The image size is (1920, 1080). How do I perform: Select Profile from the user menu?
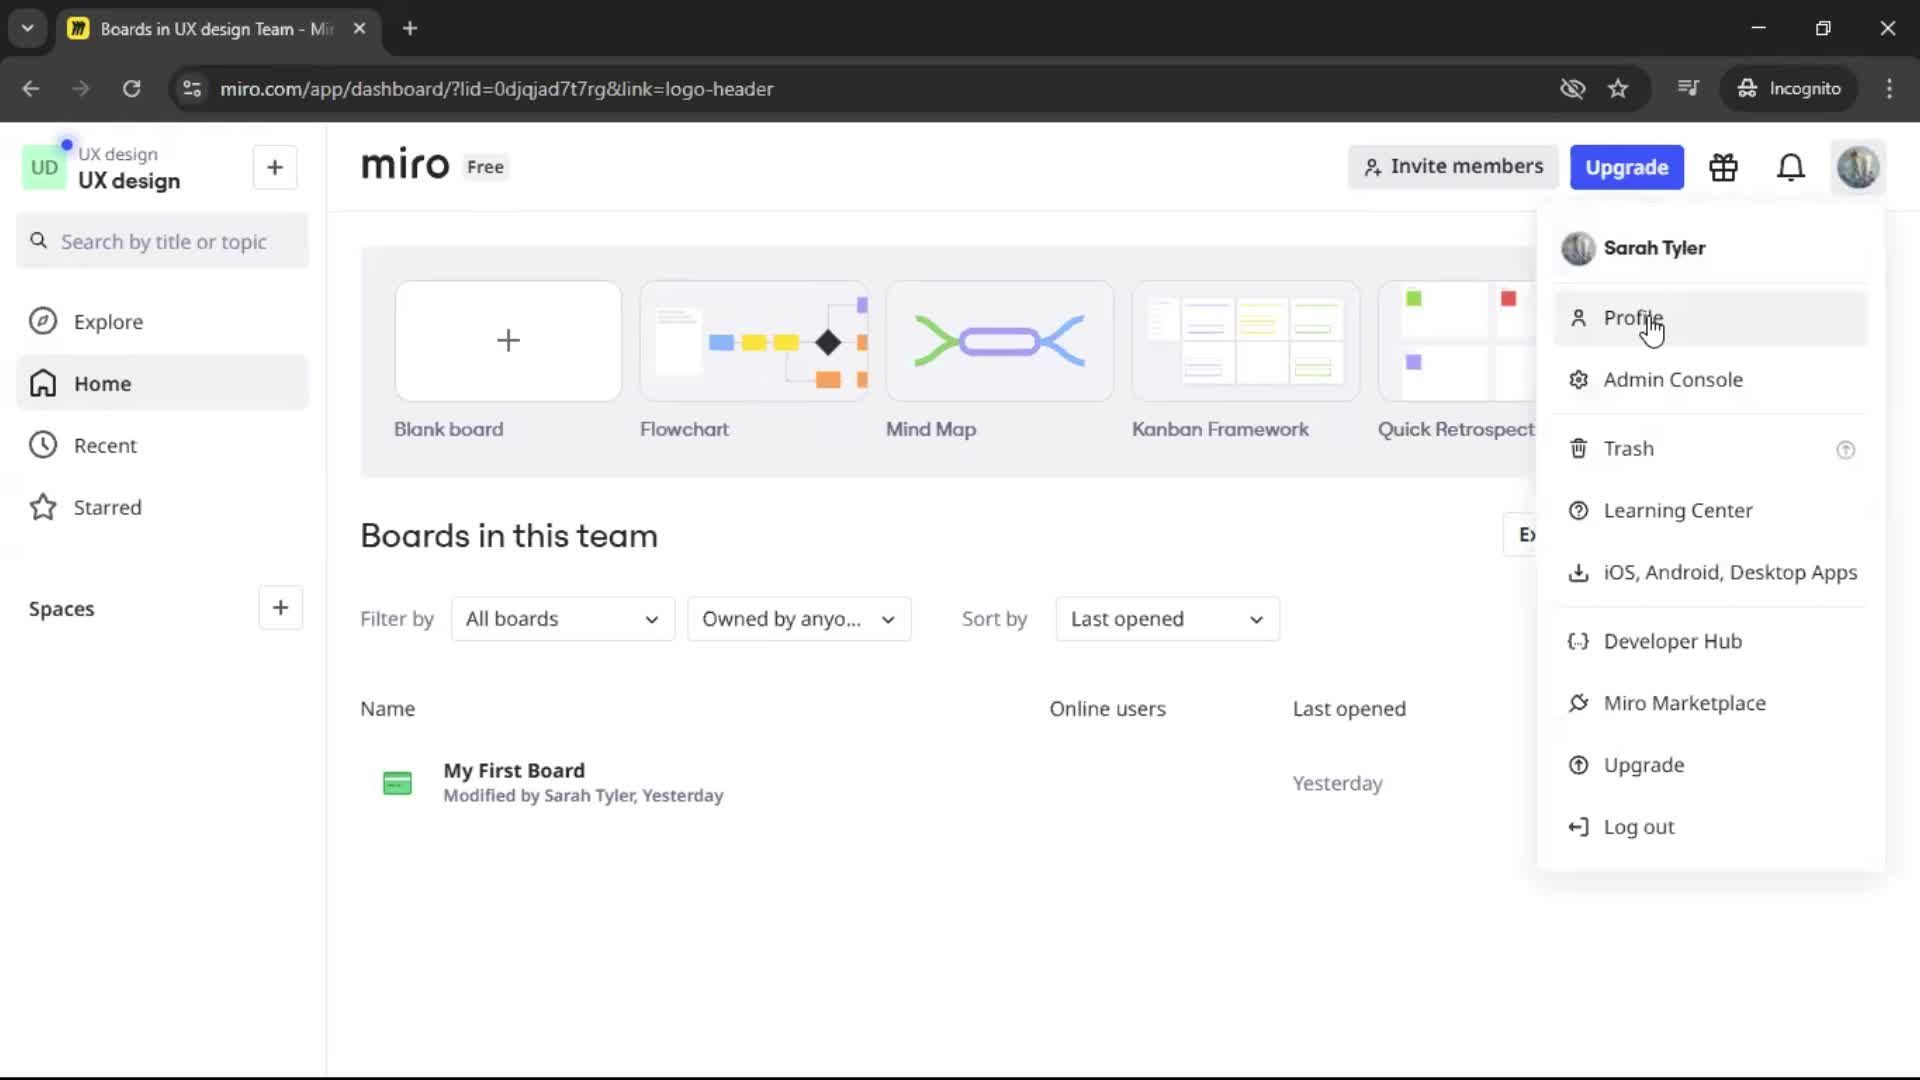click(x=1710, y=318)
